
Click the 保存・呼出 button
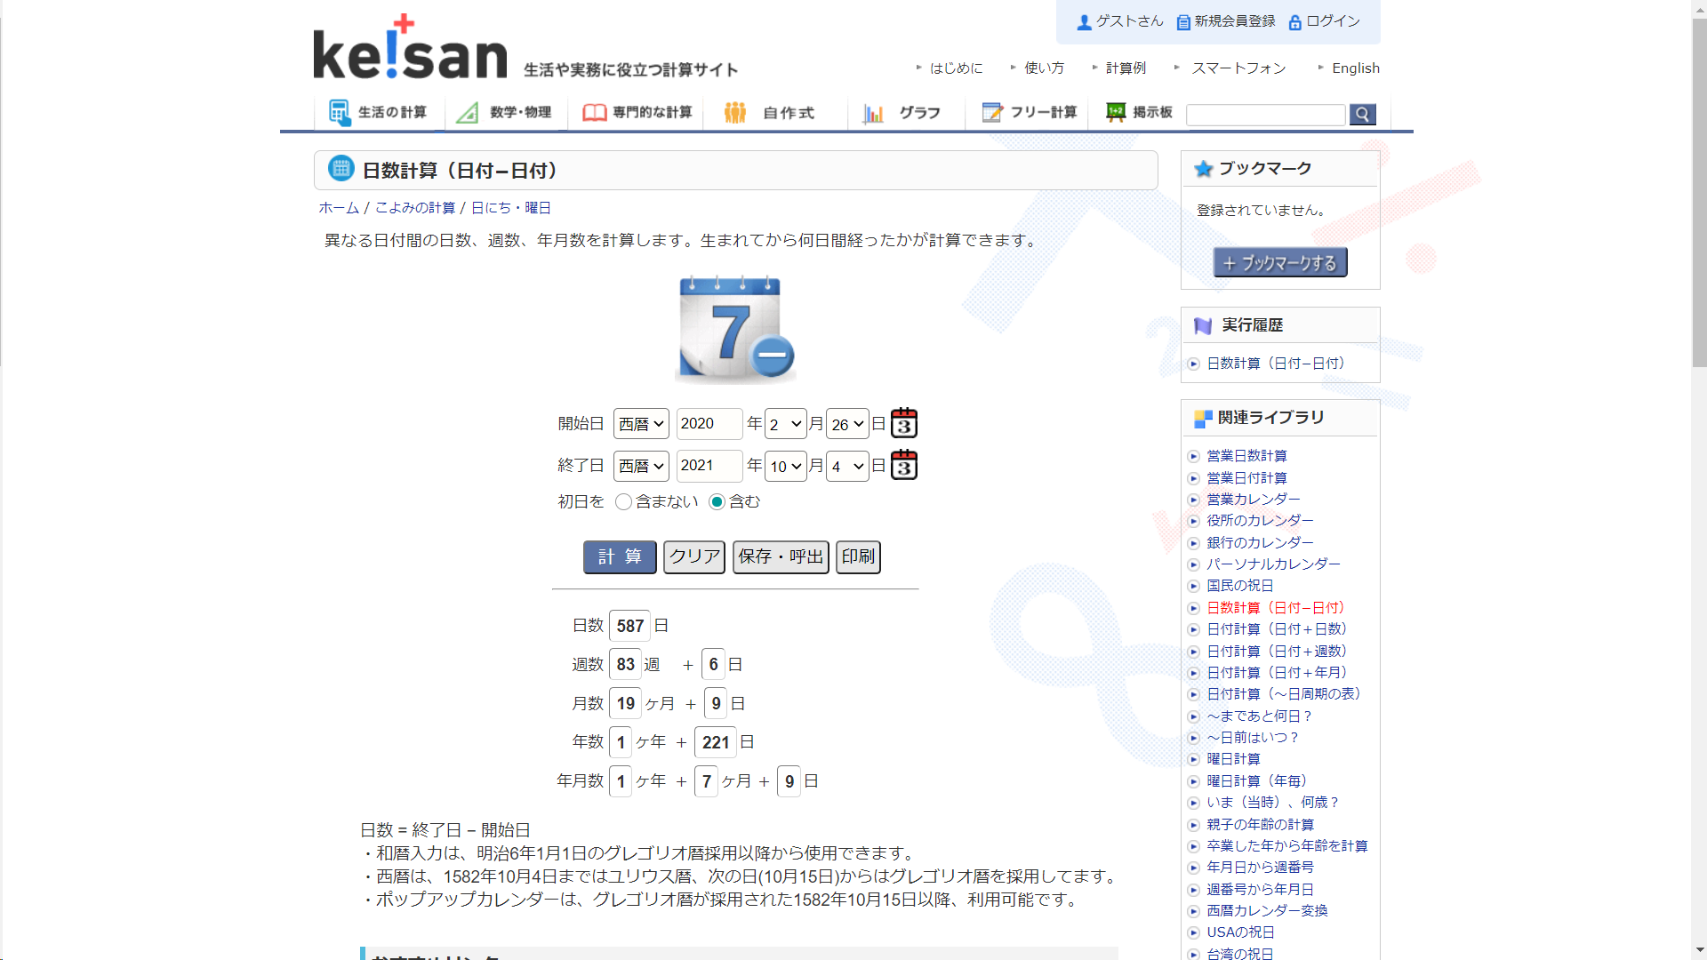click(781, 557)
